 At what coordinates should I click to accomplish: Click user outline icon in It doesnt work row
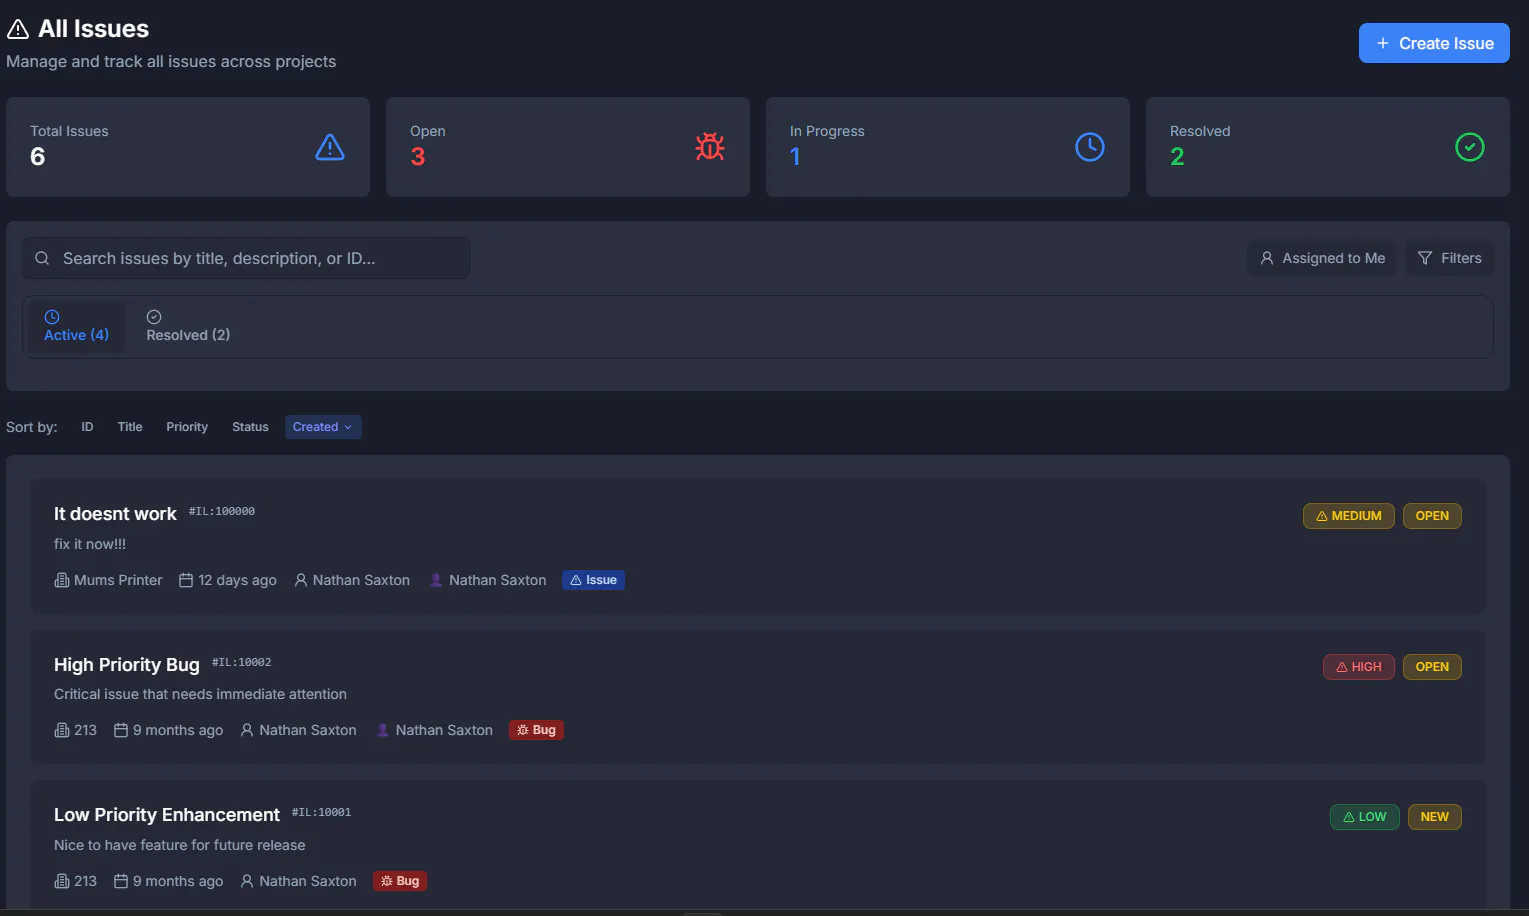point(301,580)
